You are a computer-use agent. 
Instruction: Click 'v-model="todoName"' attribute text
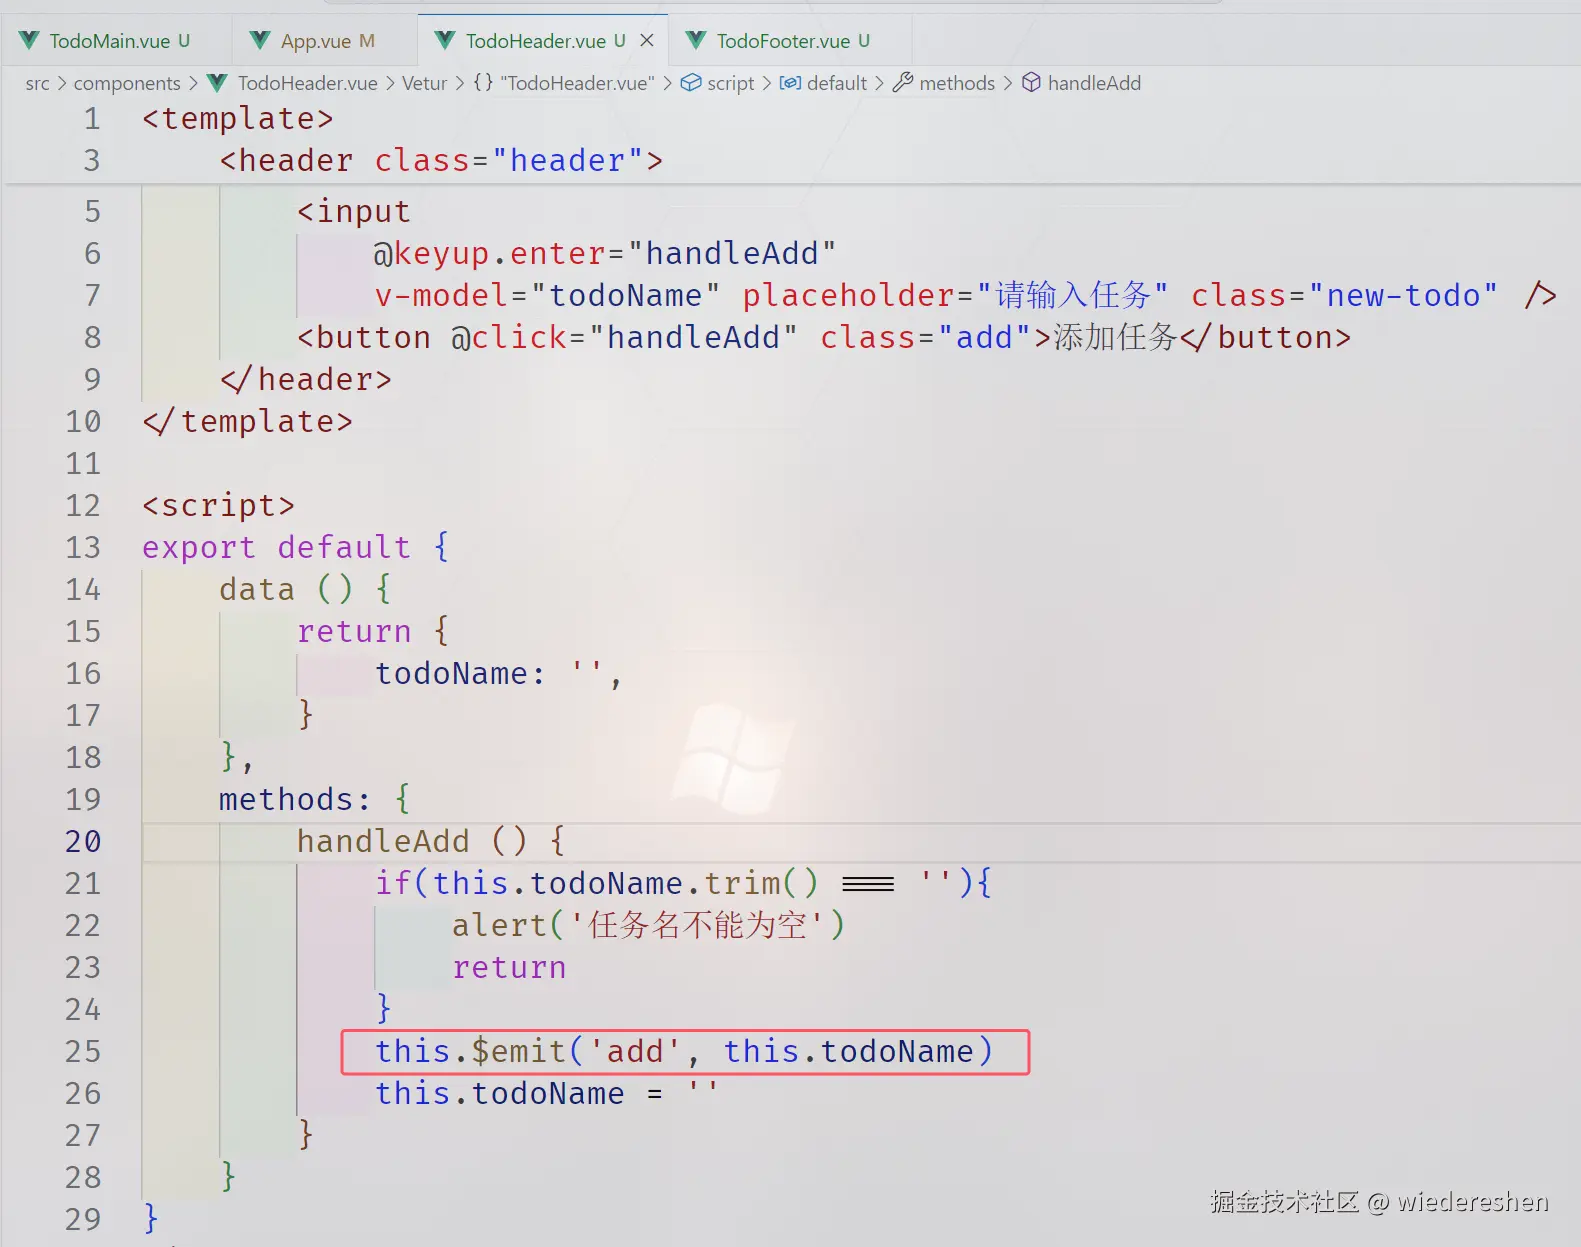pyautogui.click(x=547, y=295)
